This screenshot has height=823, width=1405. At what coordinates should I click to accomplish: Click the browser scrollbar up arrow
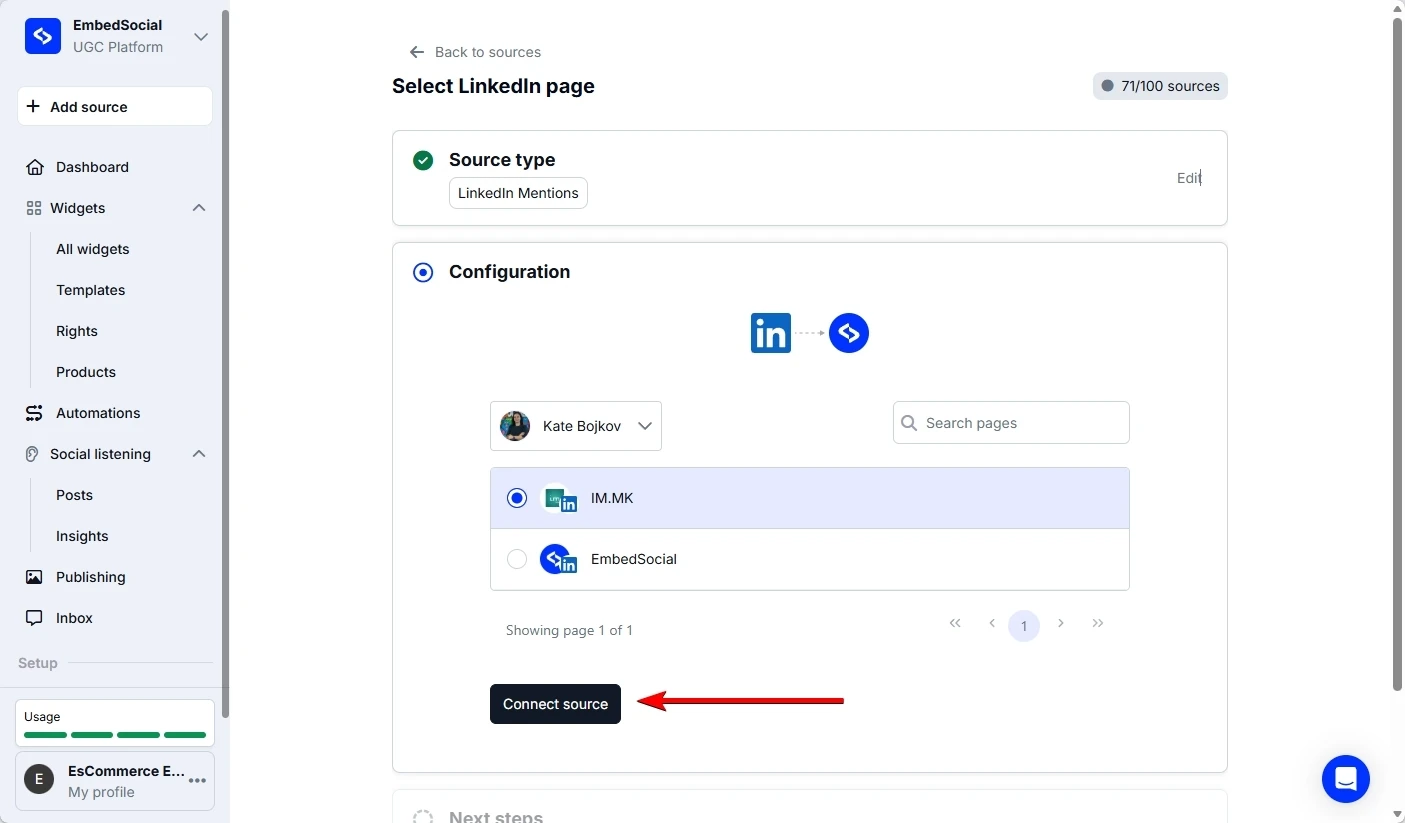[1397, 8]
